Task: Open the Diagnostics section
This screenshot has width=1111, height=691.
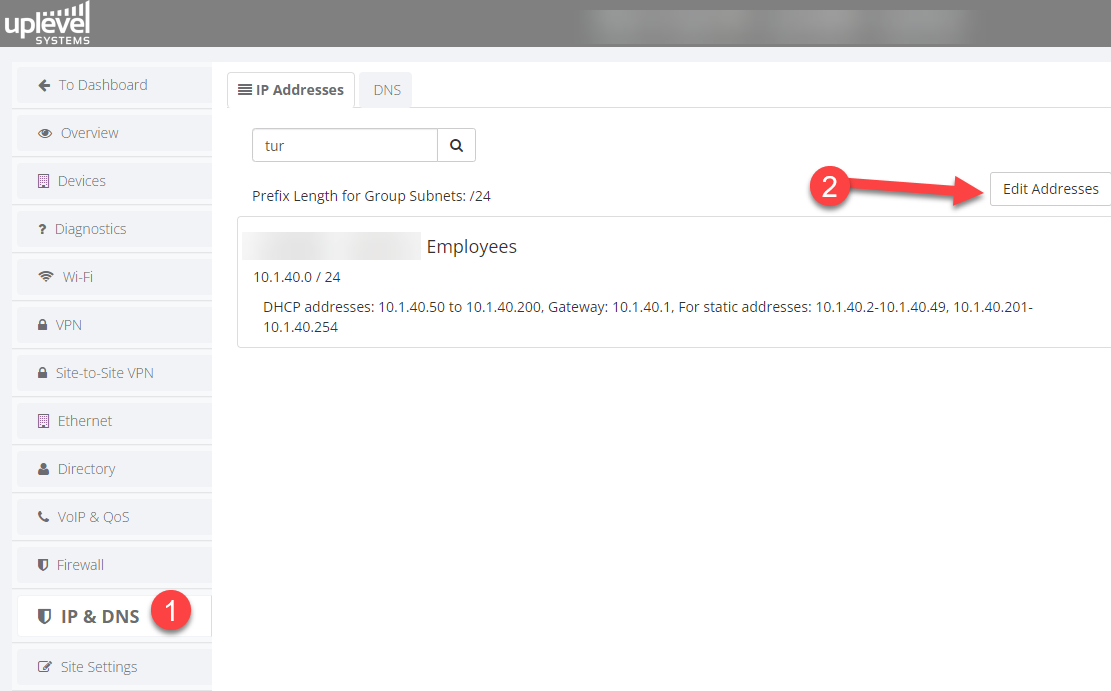Action: [114, 229]
